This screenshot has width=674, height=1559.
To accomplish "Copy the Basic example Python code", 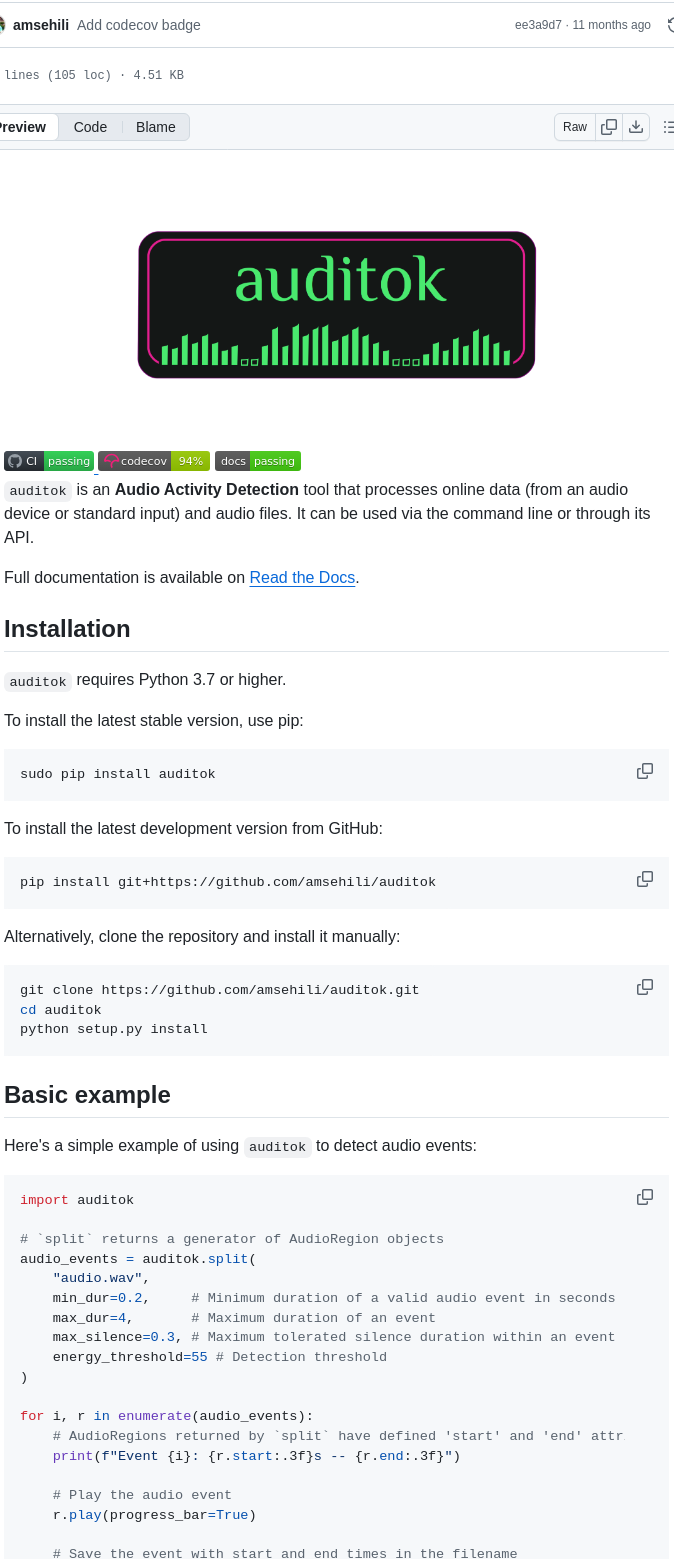I will click(x=645, y=1197).
